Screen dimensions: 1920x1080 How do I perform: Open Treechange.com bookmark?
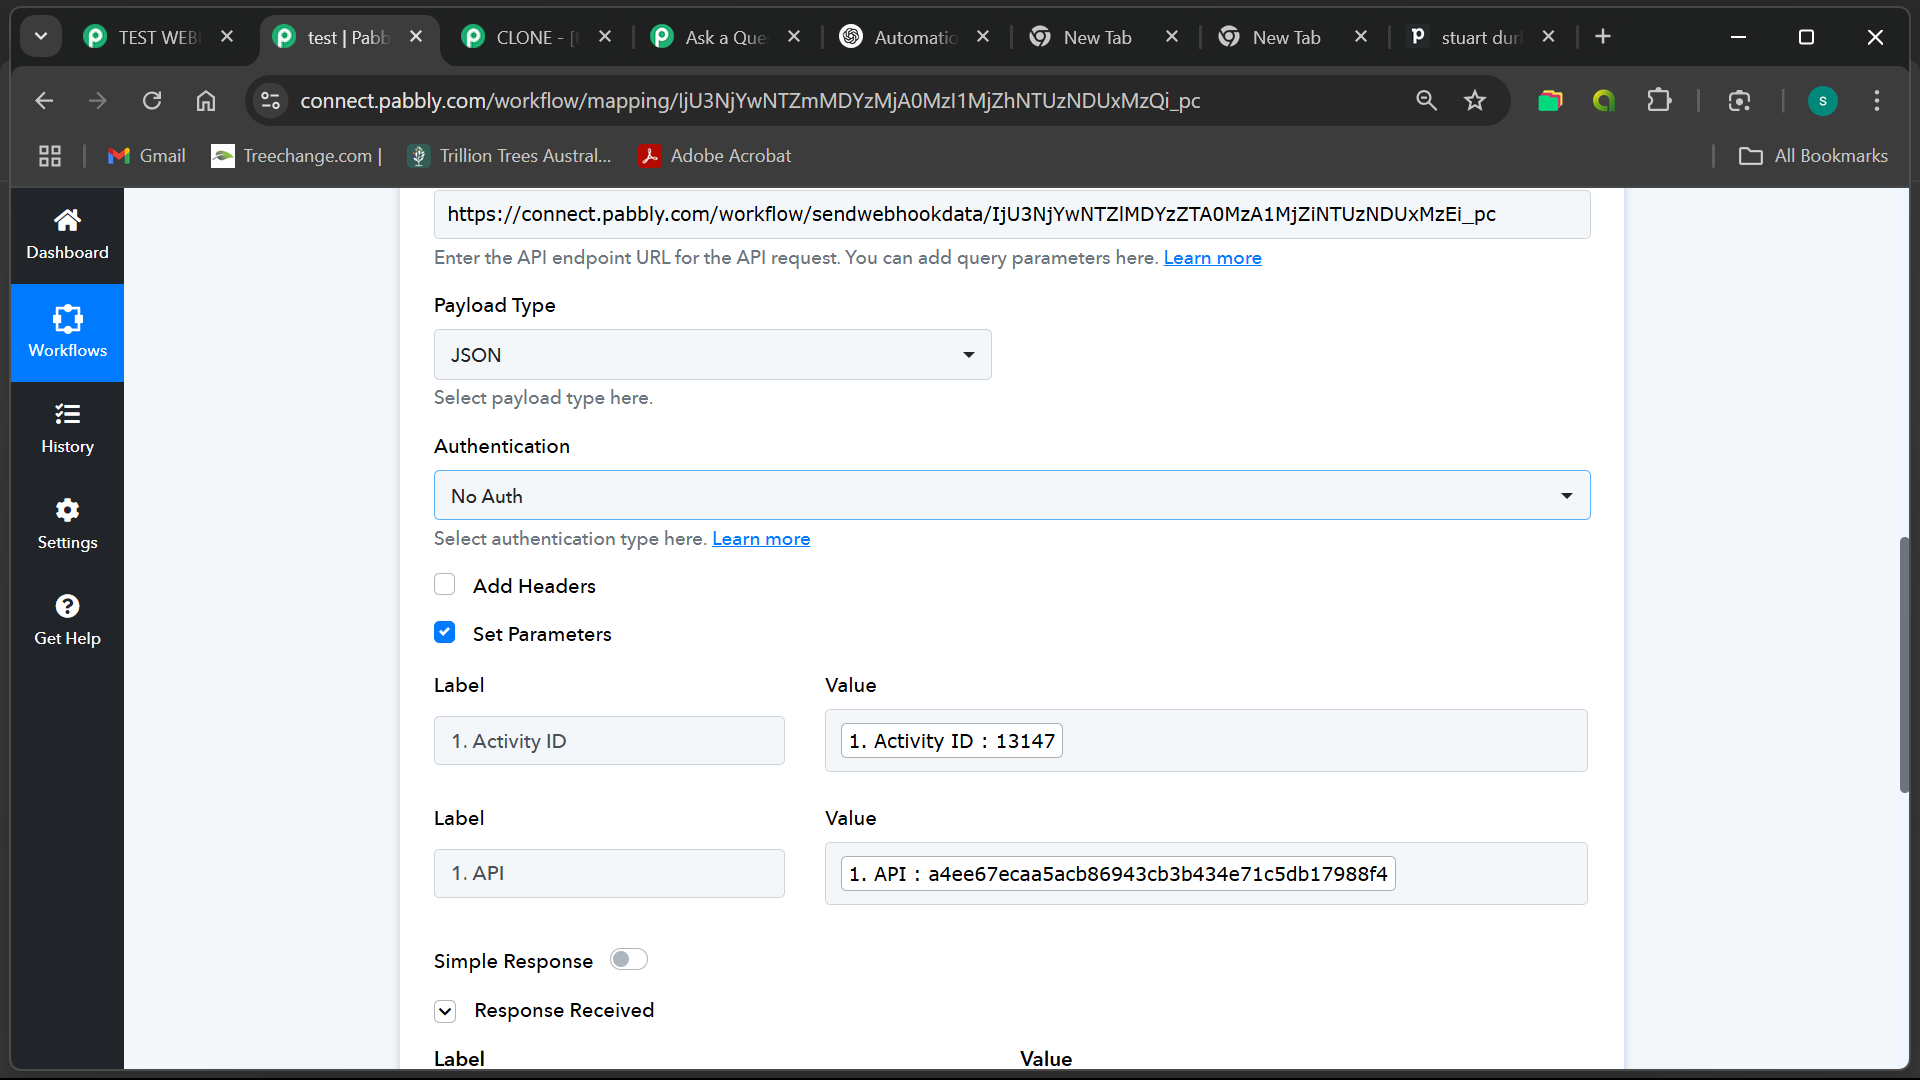click(297, 156)
